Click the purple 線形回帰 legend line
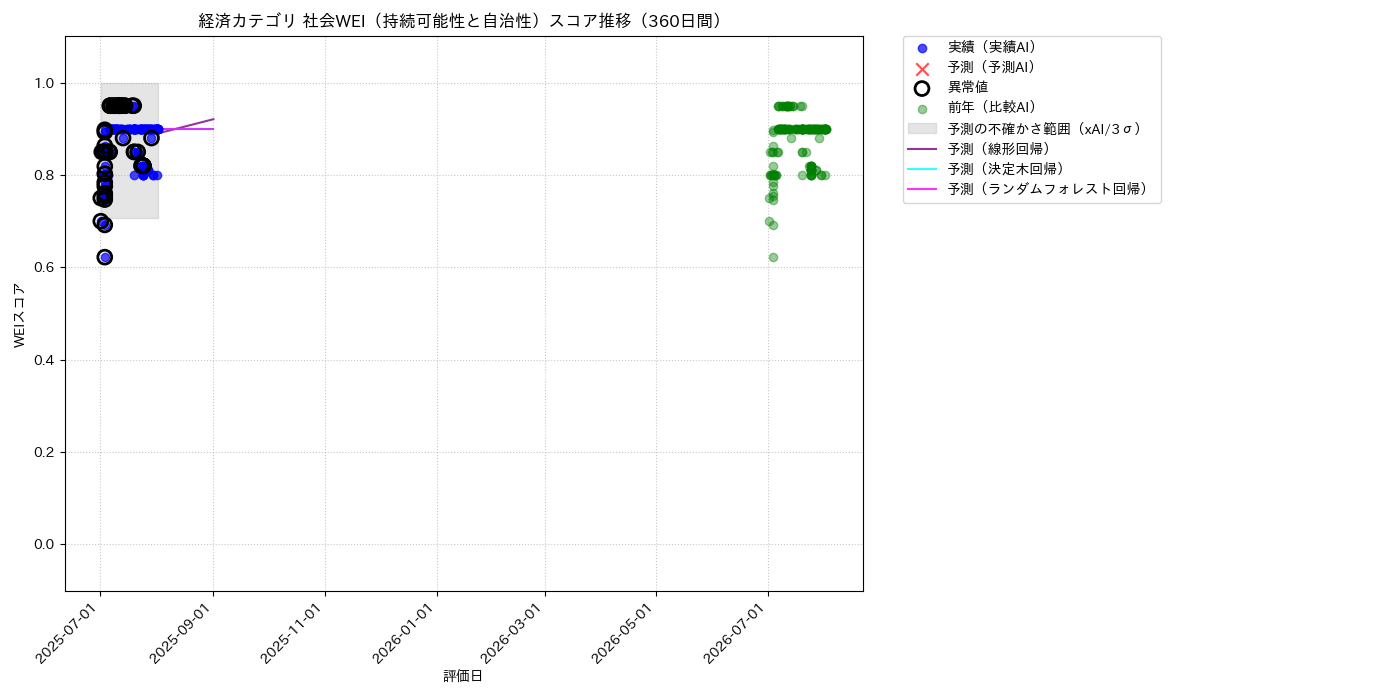This screenshot has height=700, width=1400. tap(922, 149)
